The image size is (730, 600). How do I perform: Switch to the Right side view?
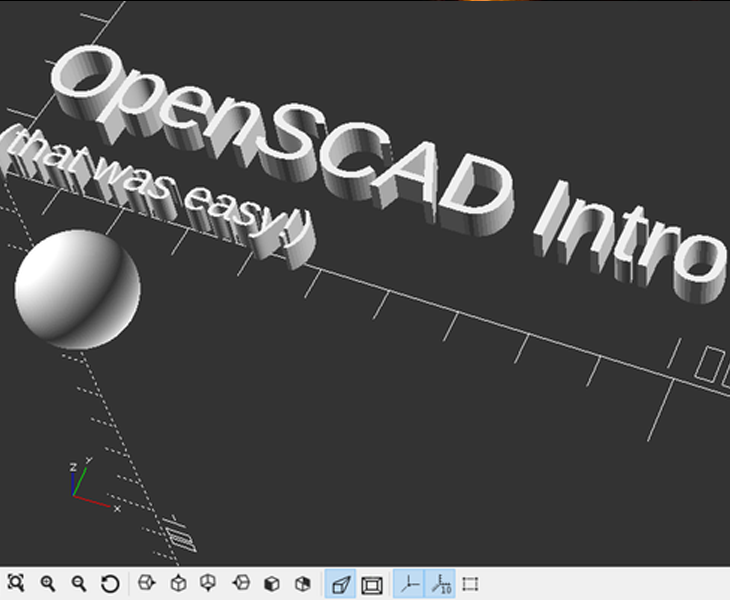point(147,583)
